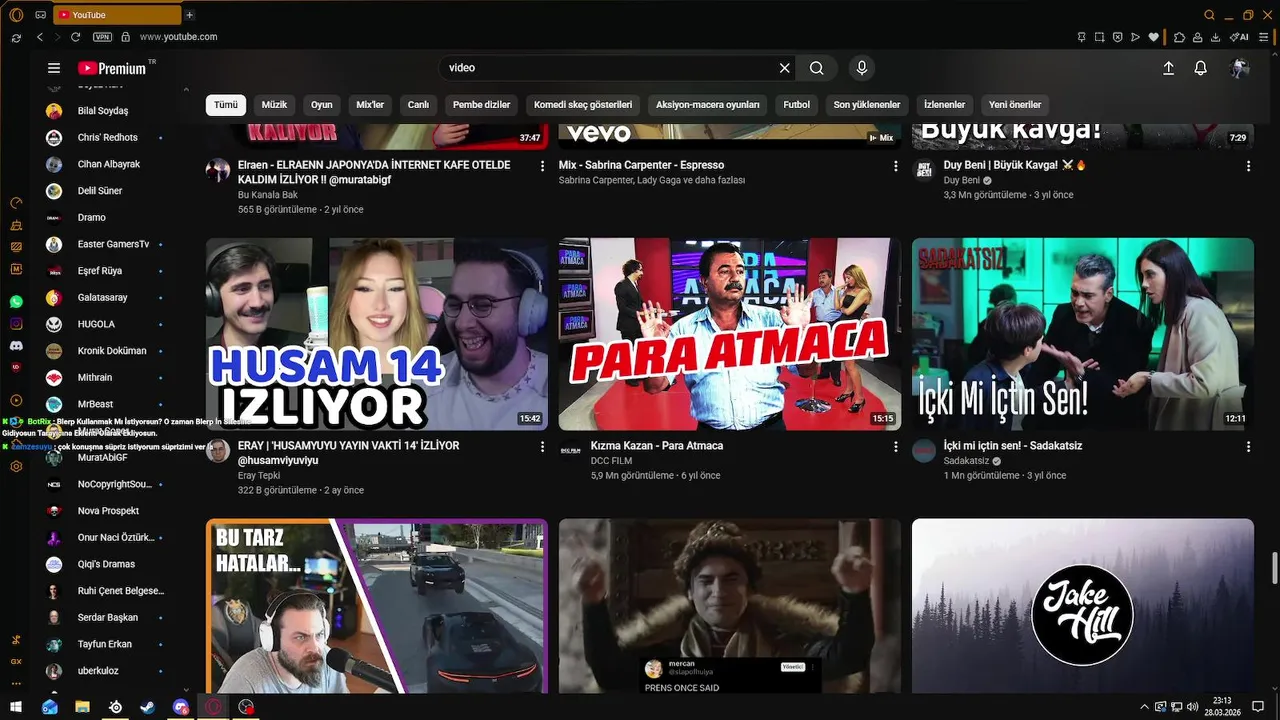
Task: Open options menu for ERAY HUSAMVUYU video
Action: click(543, 447)
